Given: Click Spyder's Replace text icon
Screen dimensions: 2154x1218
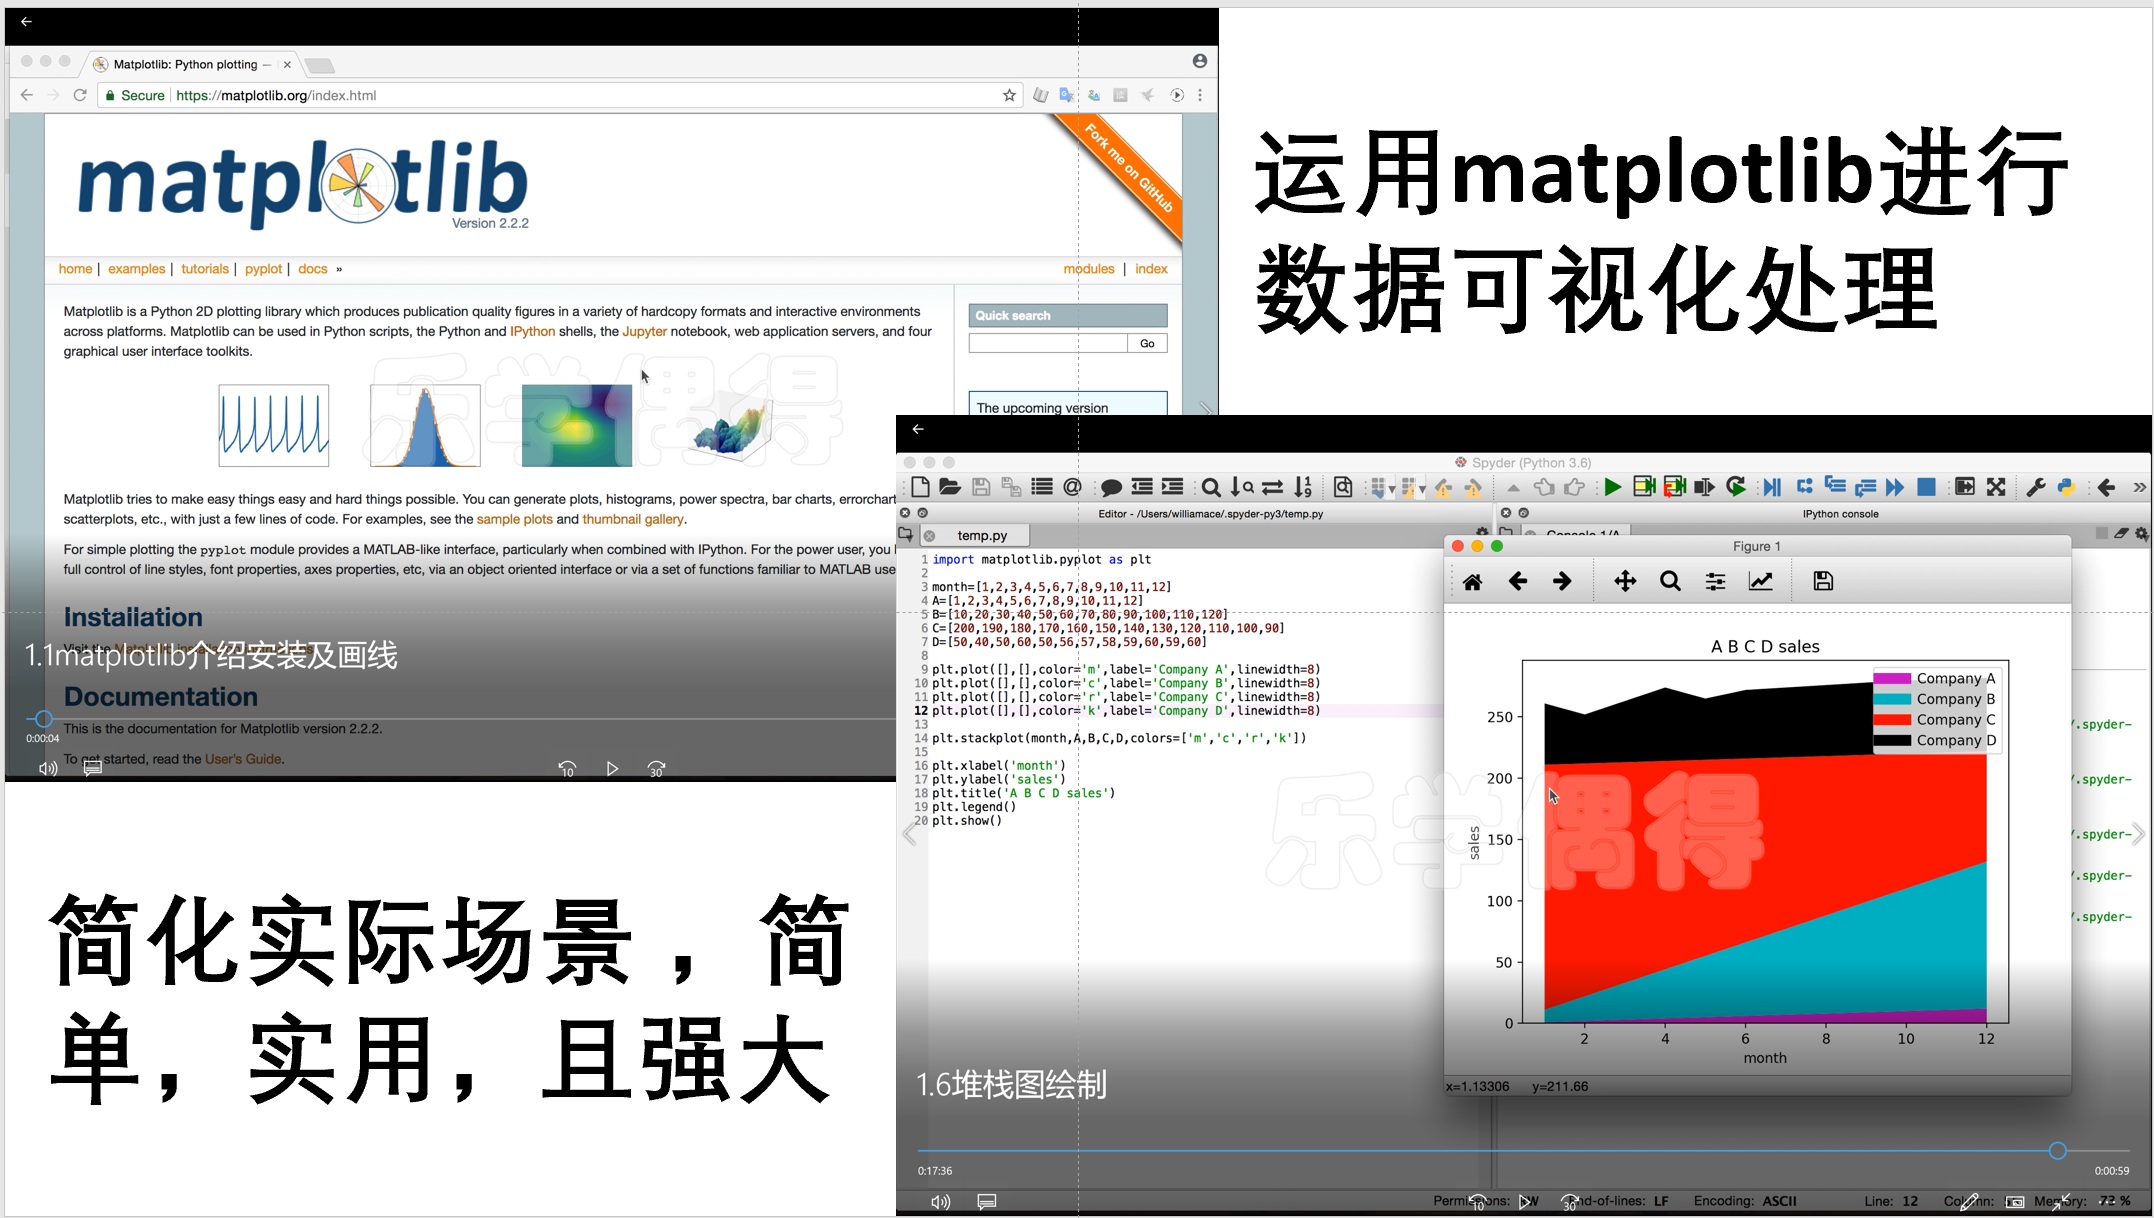Looking at the screenshot, I should (x=1272, y=487).
